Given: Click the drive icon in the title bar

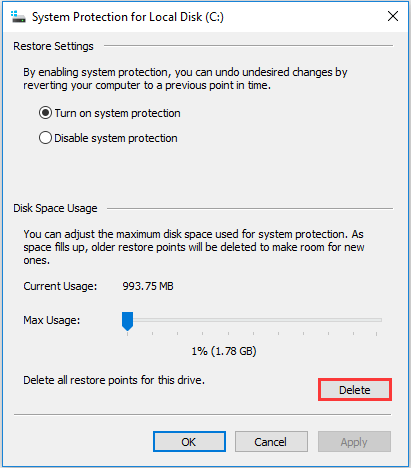Looking at the screenshot, I should pyautogui.click(x=18, y=17).
